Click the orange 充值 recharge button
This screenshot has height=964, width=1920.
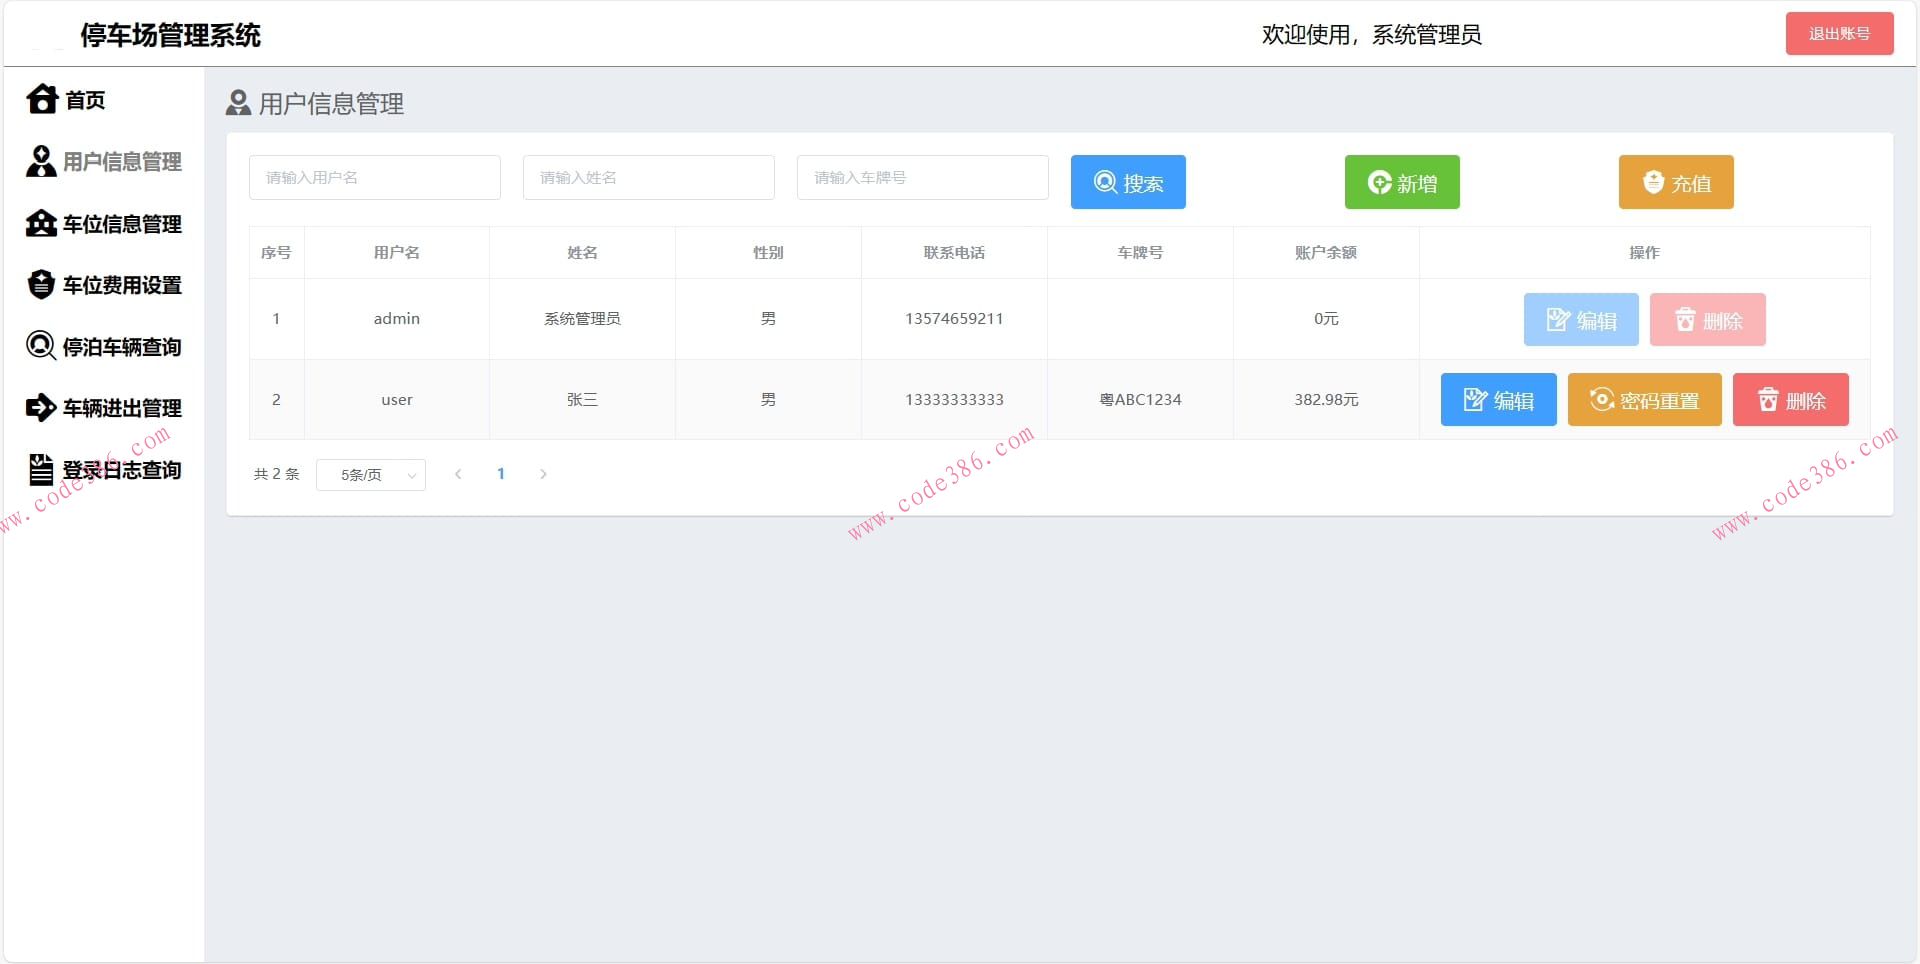coord(1676,182)
